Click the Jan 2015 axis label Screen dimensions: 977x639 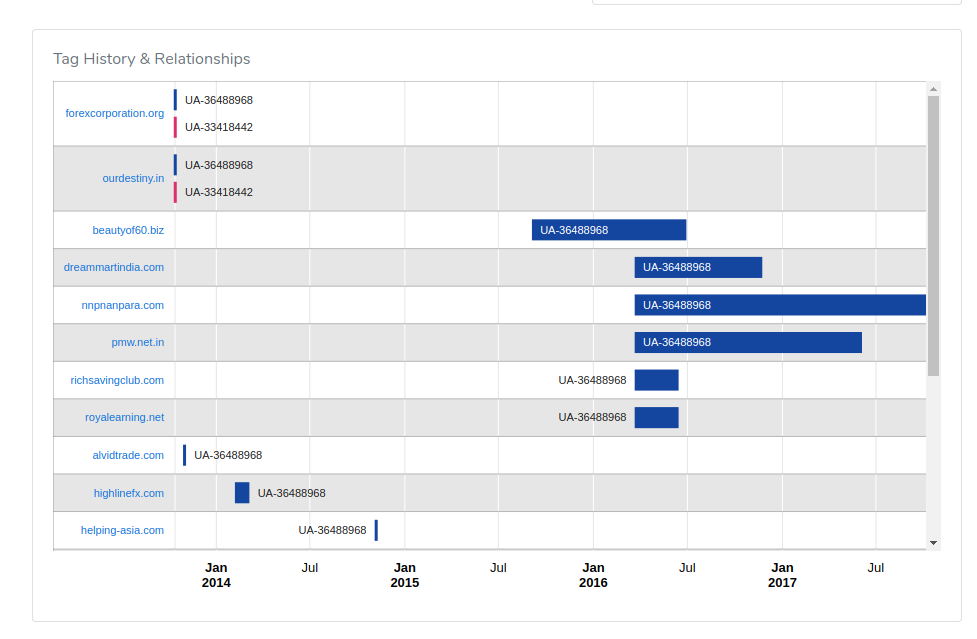[405, 575]
